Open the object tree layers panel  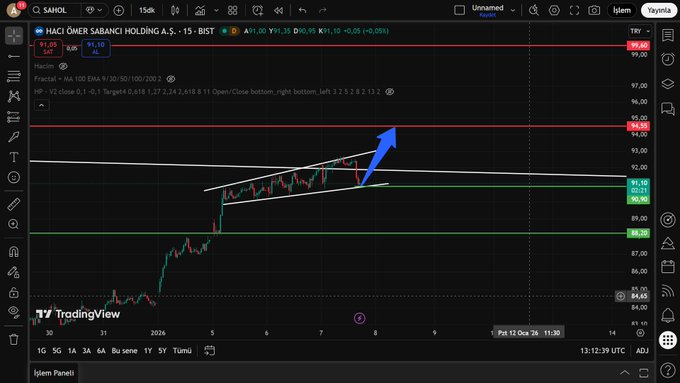[668, 84]
